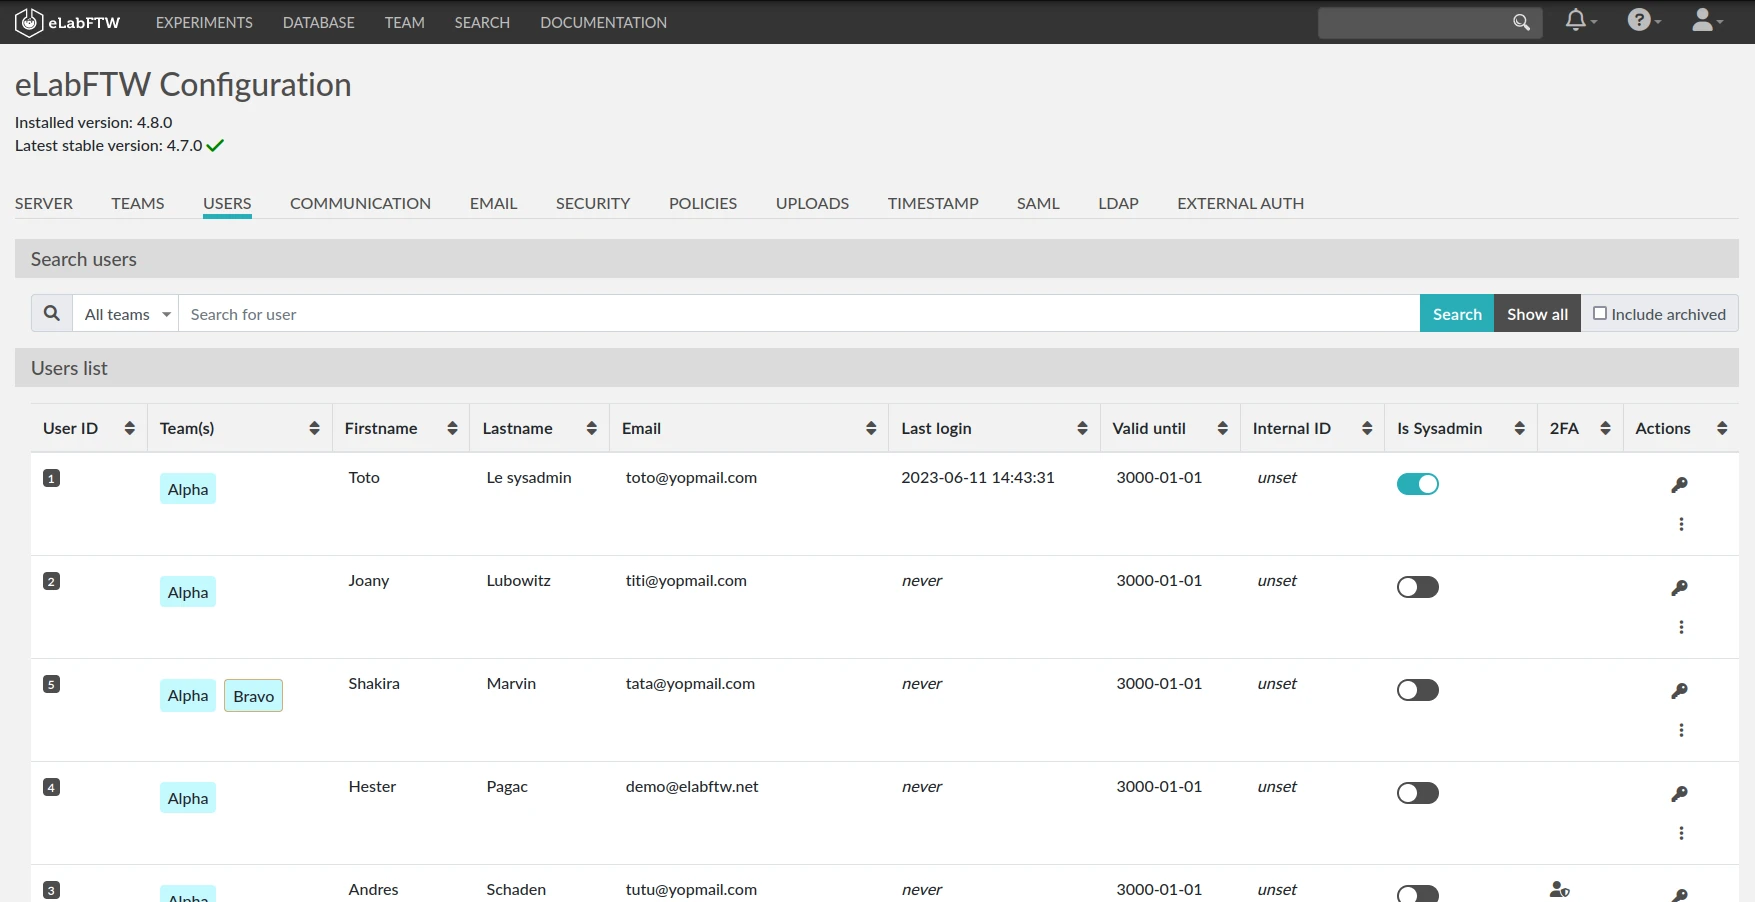
Task: Click the Alpha team badge for Toto
Action: (x=188, y=489)
